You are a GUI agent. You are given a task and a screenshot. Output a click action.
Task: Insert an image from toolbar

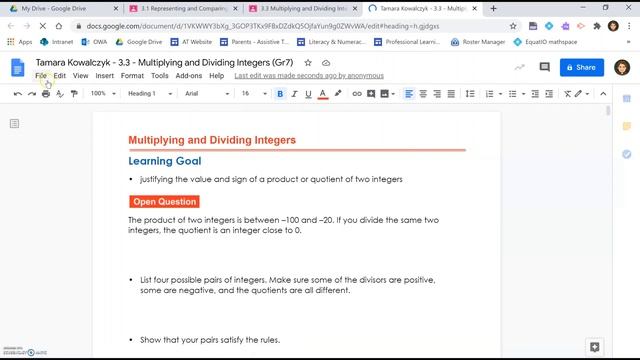(384, 94)
